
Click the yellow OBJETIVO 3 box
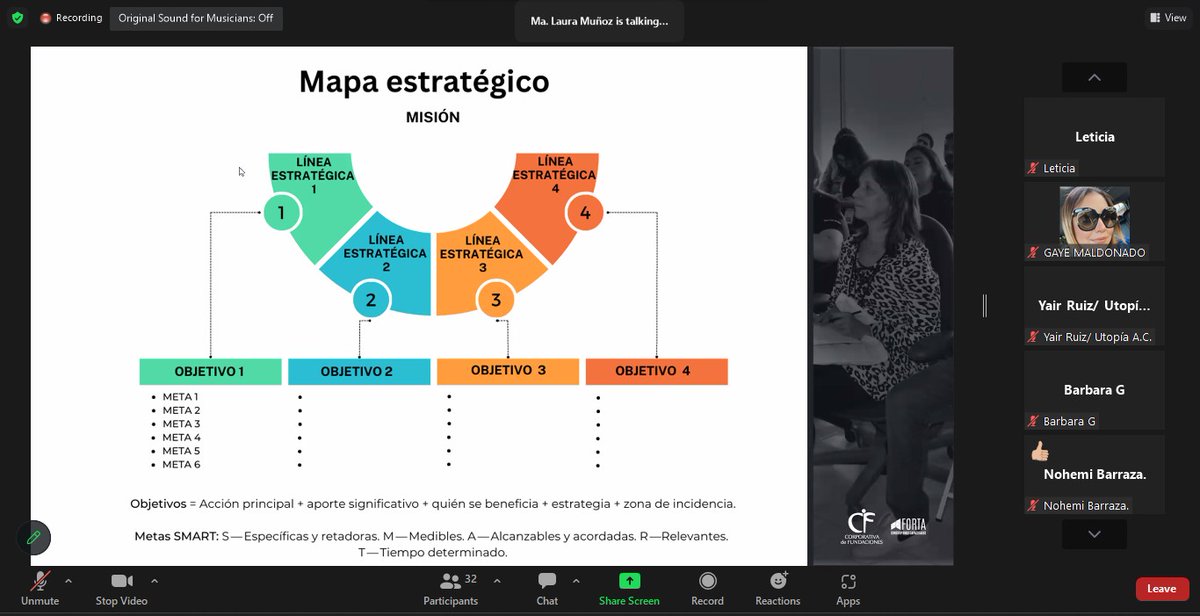coord(508,371)
